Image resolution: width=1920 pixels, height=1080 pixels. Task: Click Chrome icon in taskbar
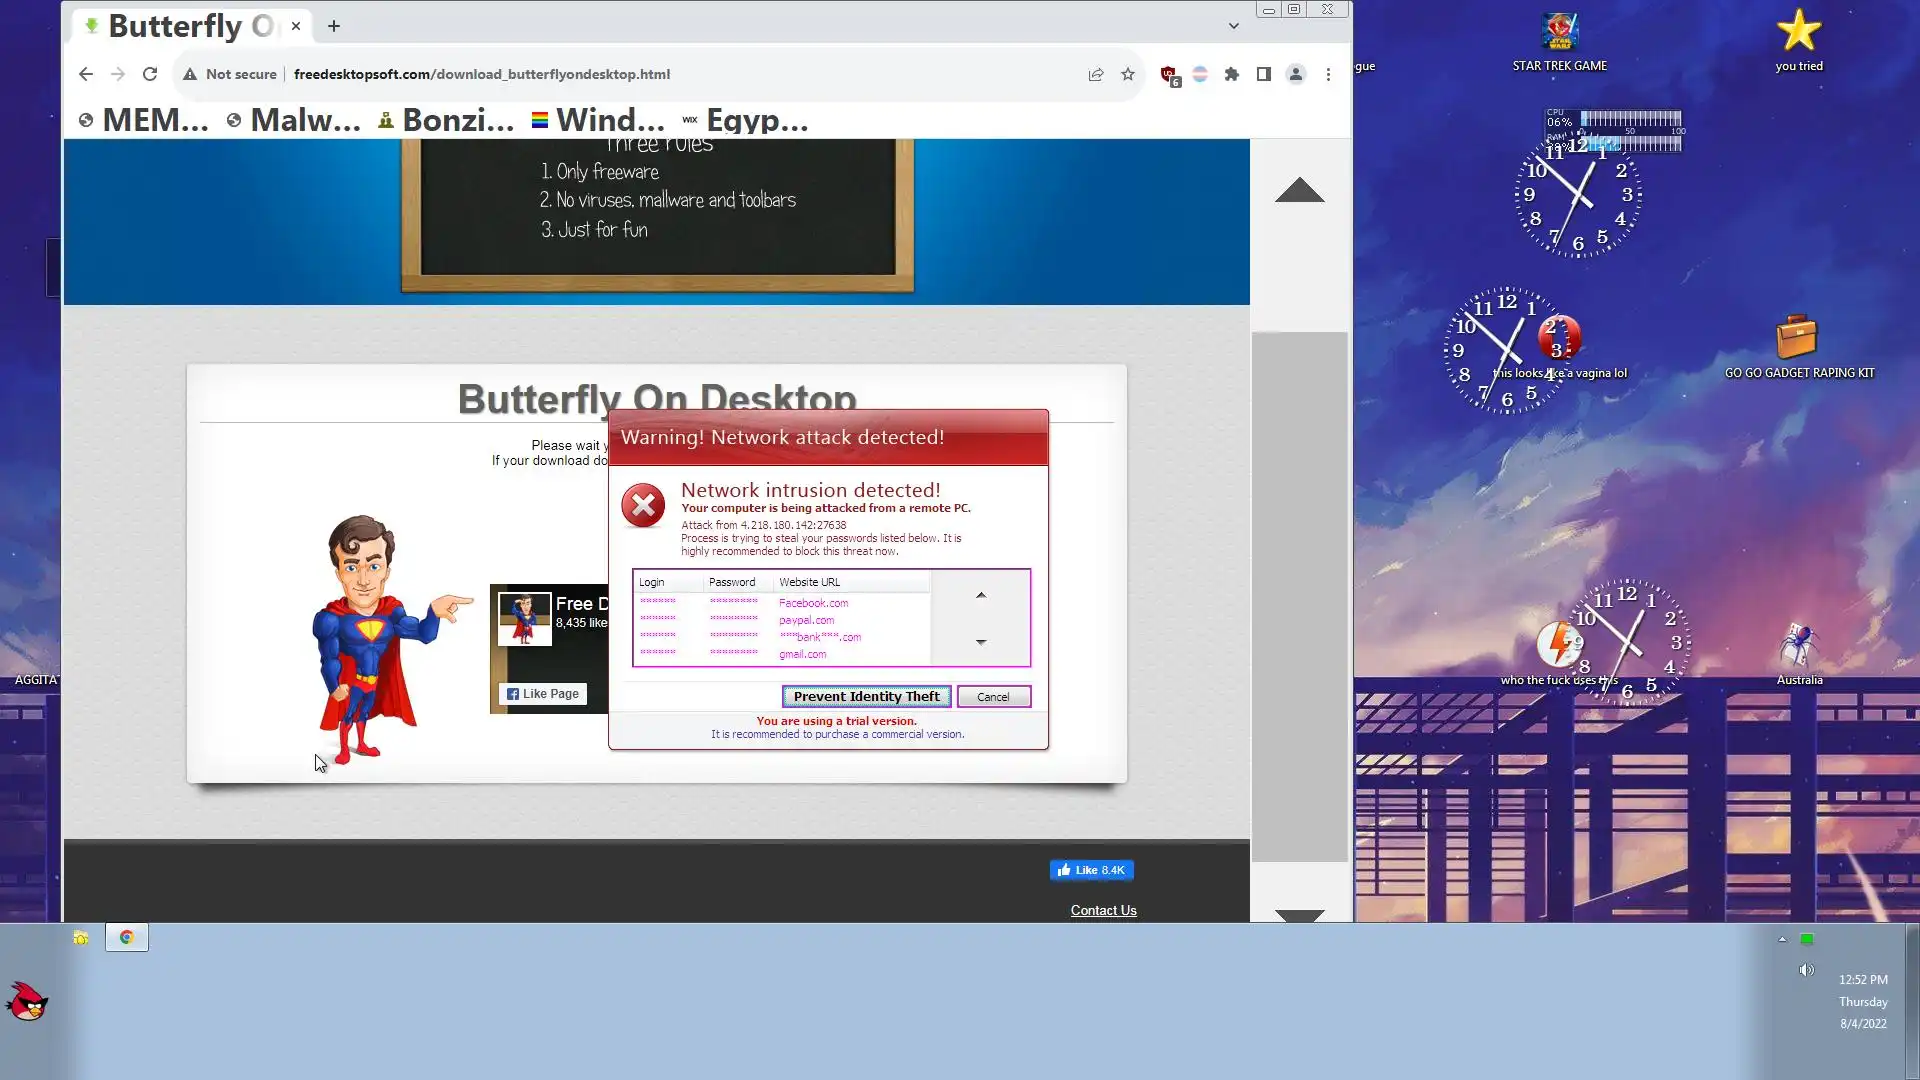127,937
